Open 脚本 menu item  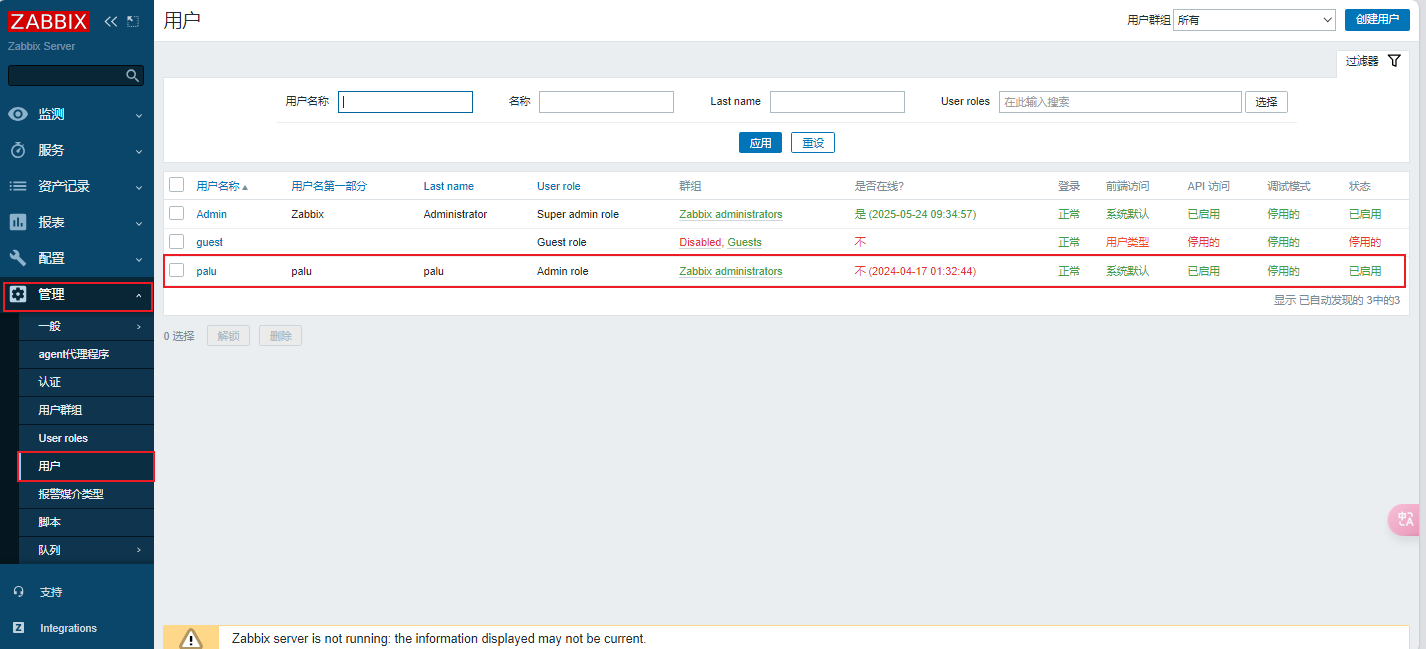(x=86, y=522)
